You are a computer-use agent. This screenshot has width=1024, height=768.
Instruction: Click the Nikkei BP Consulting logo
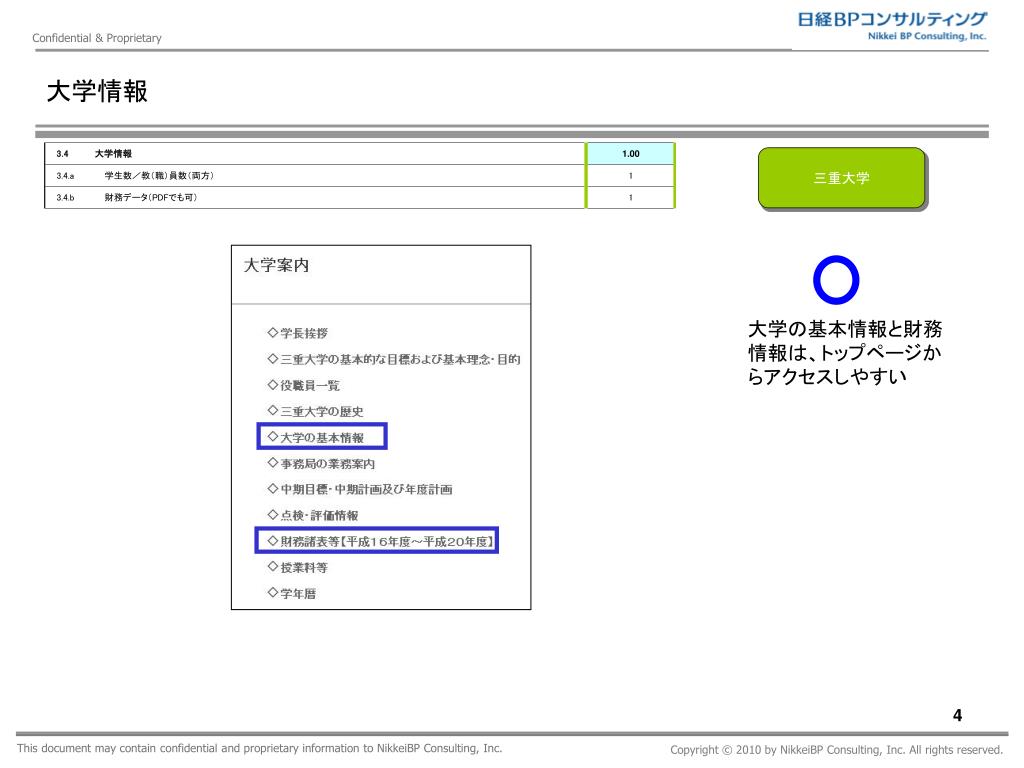(891, 26)
